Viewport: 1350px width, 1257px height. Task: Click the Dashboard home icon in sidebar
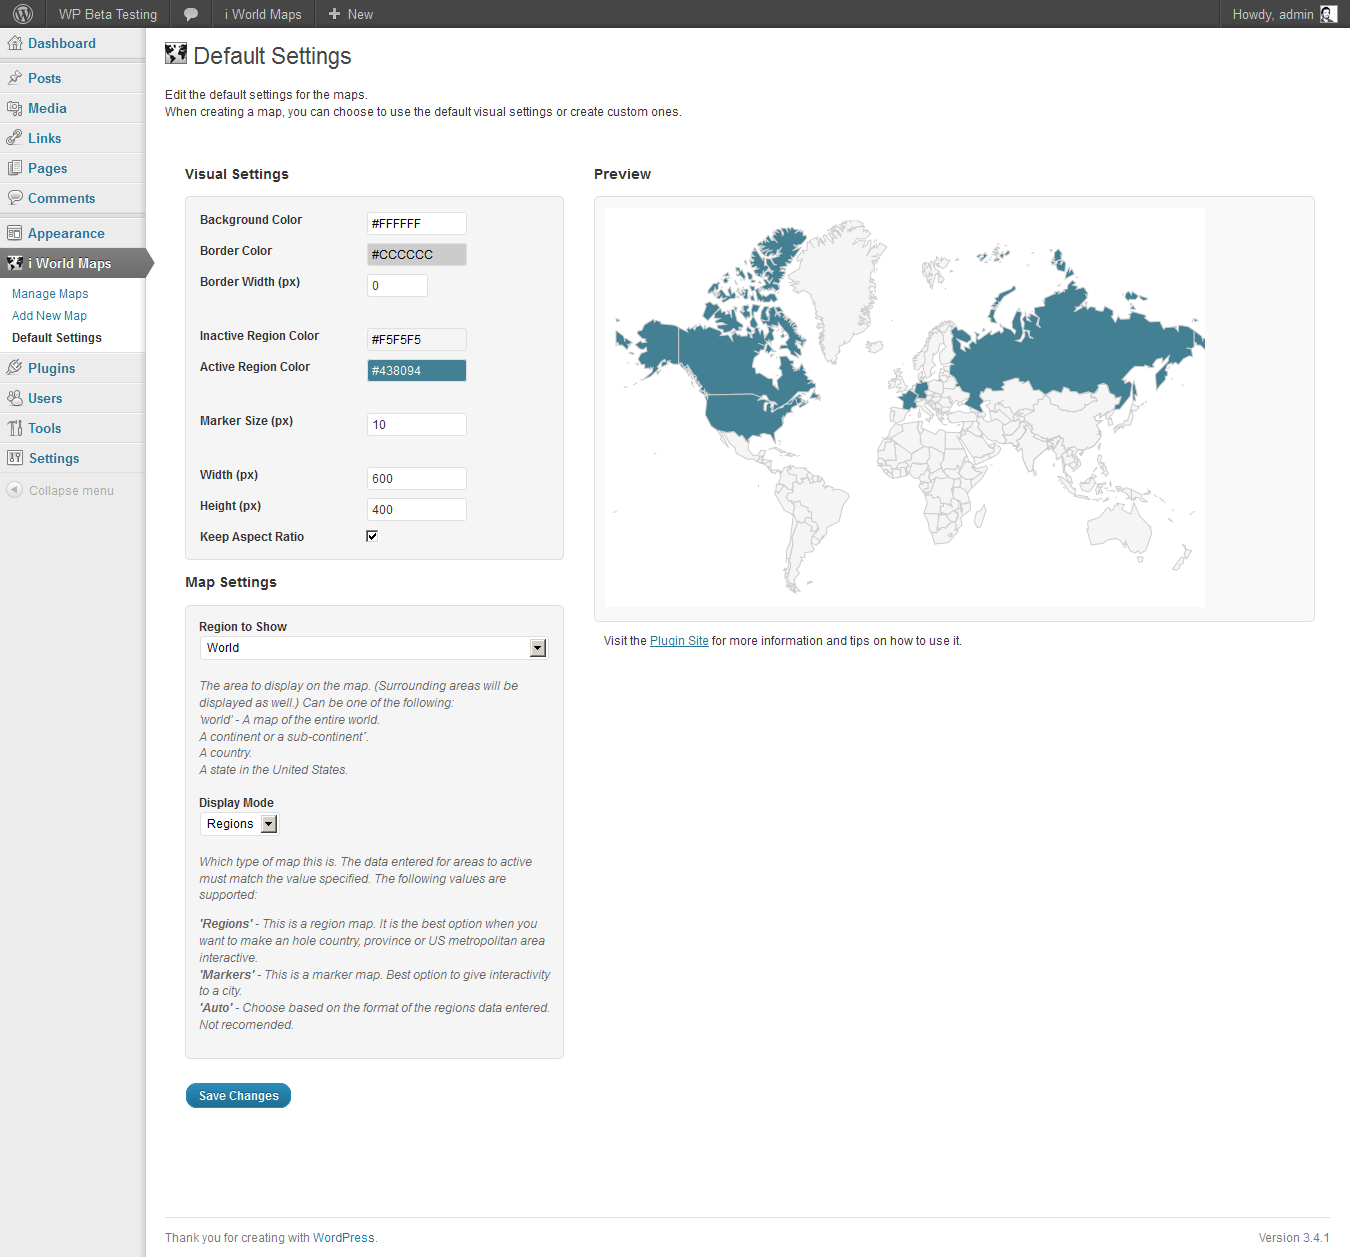tap(15, 43)
